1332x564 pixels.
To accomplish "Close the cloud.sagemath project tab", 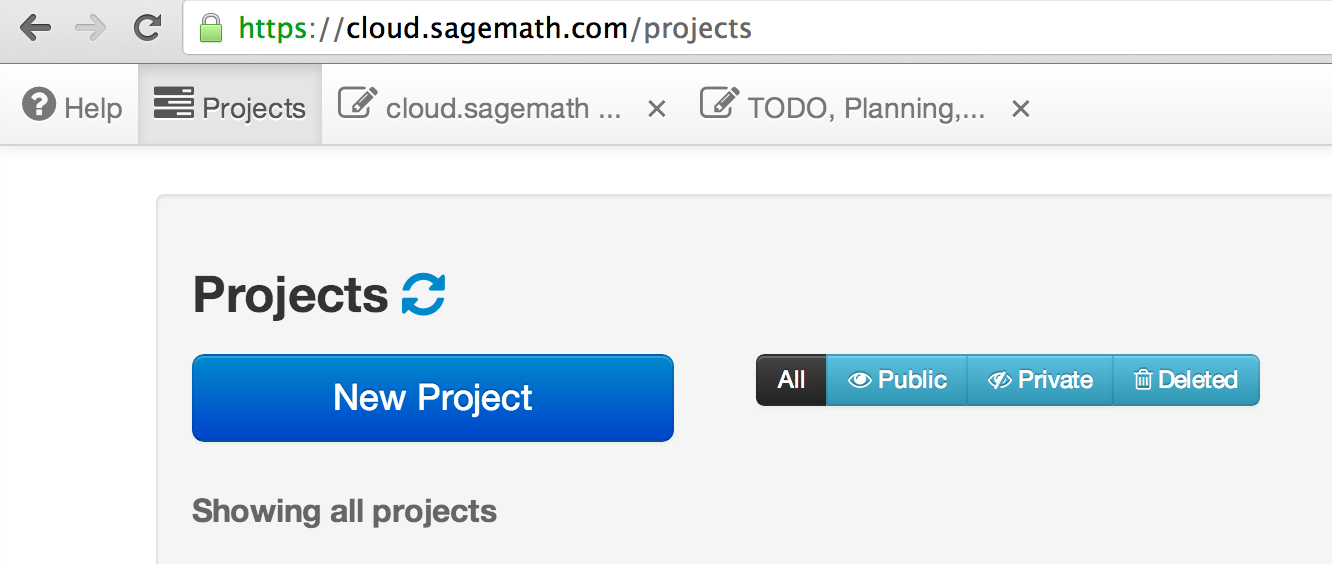I will [657, 109].
